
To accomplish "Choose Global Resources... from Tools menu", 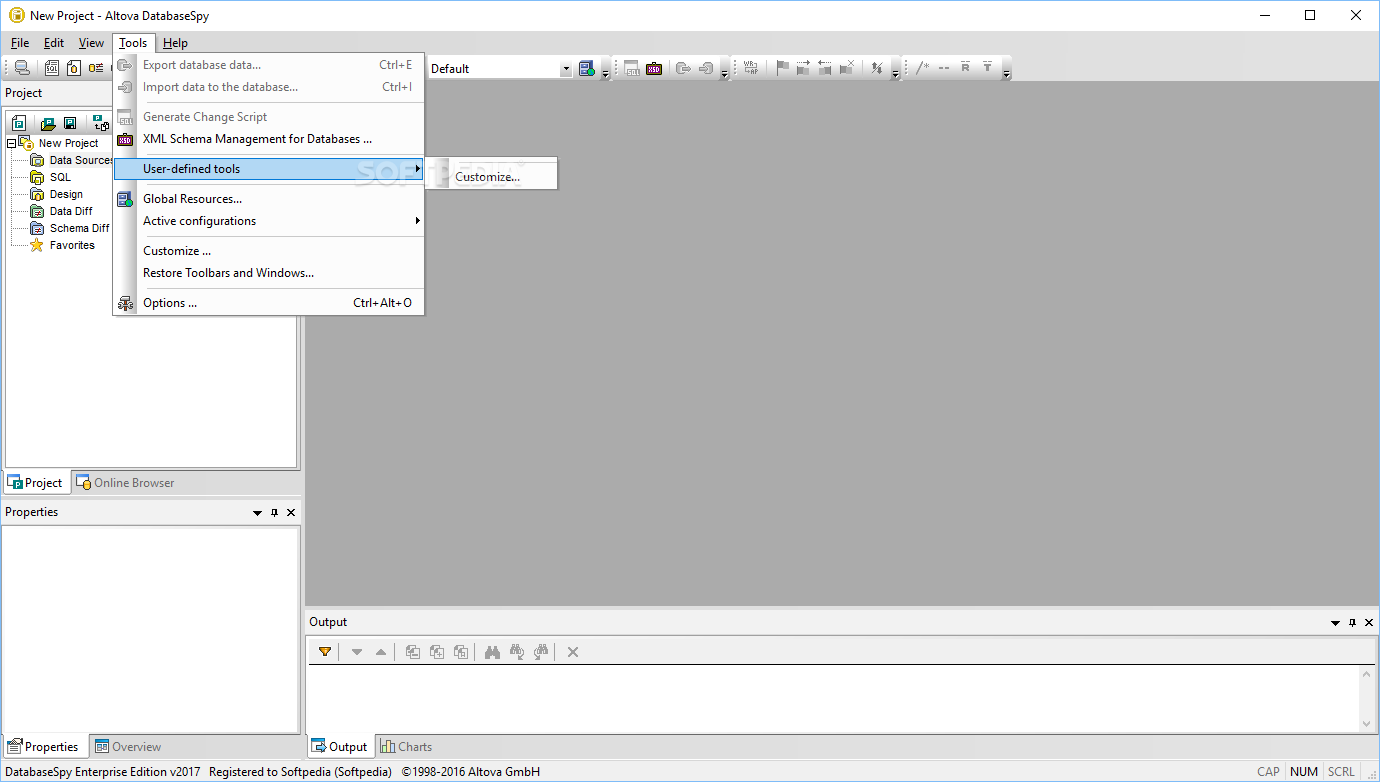I will [x=270, y=199].
